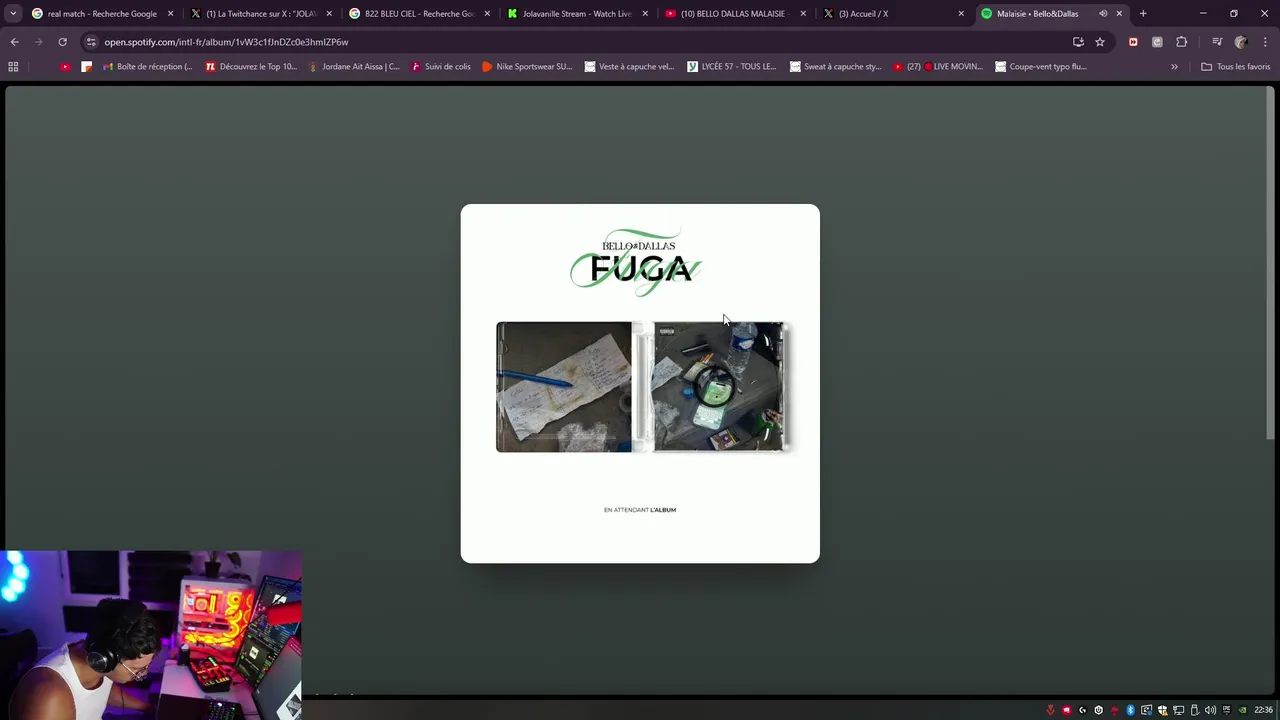1280x720 pixels.
Task: Open the Gmail 'Boîte de réception' bookmark
Action: (x=148, y=67)
